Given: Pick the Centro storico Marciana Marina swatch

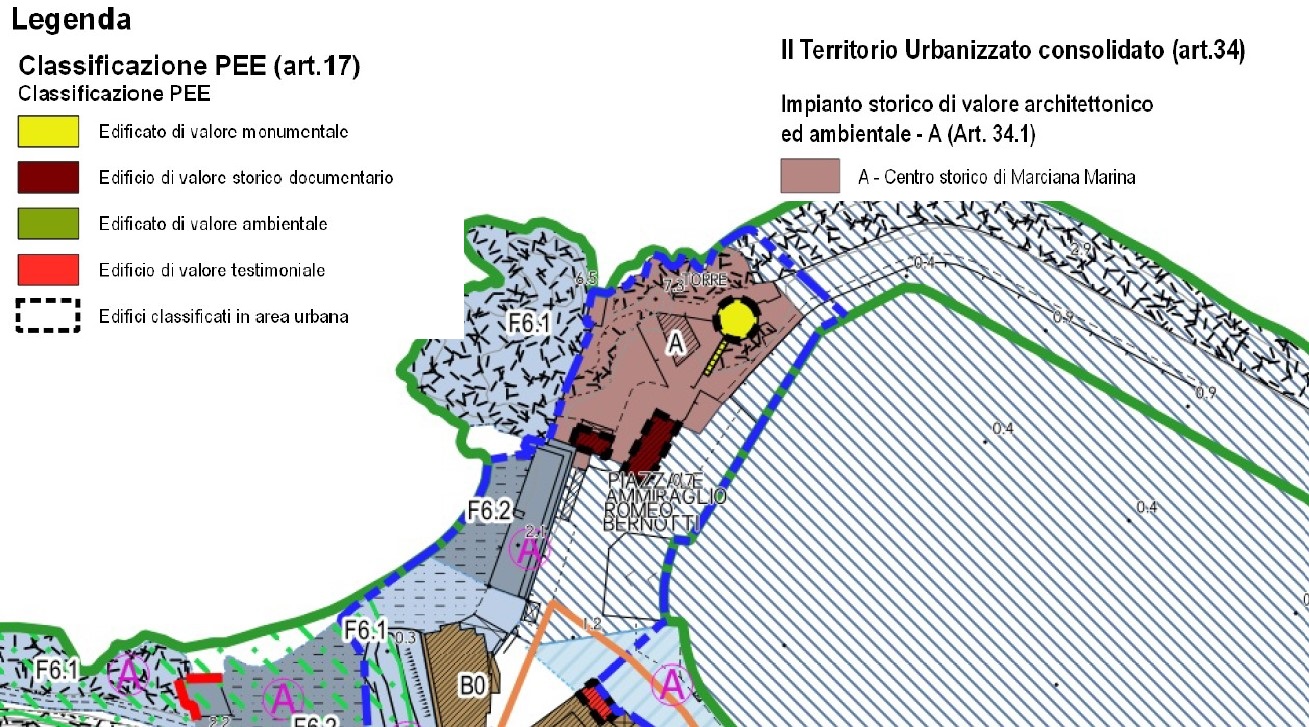Looking at the screenshot, I should tap(810, 176).
